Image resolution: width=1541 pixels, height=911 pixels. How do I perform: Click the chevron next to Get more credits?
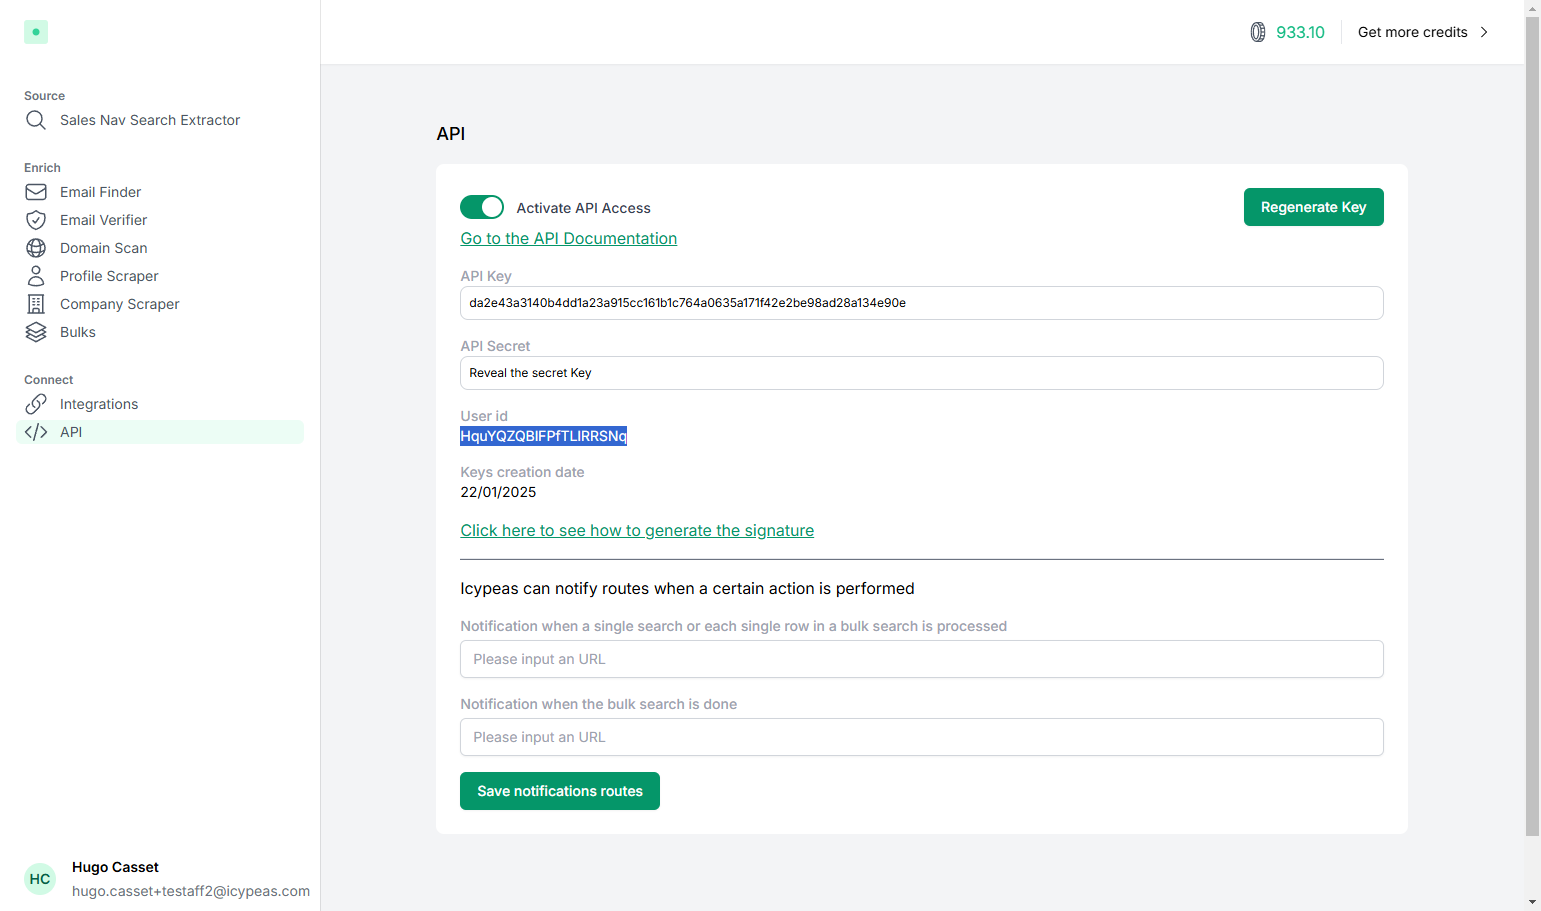(x=1484, y=32)
